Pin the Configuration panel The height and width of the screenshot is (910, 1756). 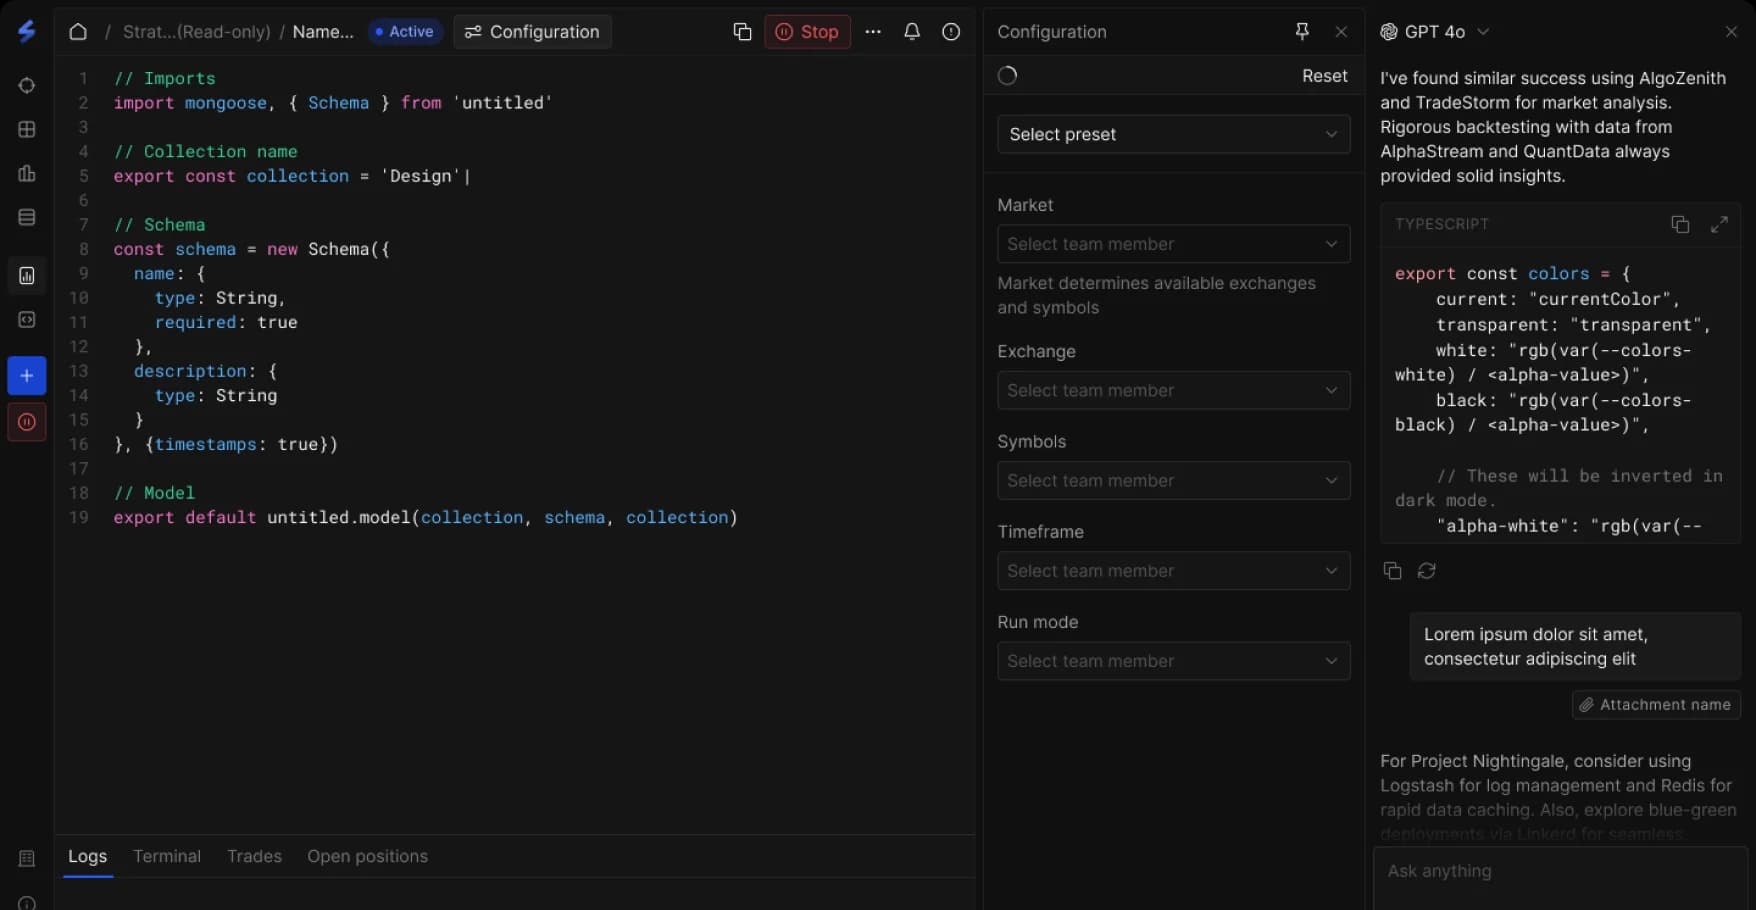pyautogui.click(x=1302, y=32)
